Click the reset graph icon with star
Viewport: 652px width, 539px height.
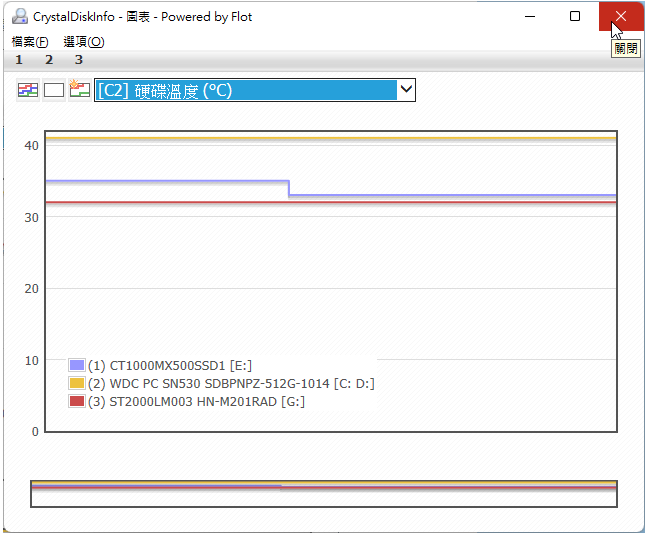pos(80,90)
